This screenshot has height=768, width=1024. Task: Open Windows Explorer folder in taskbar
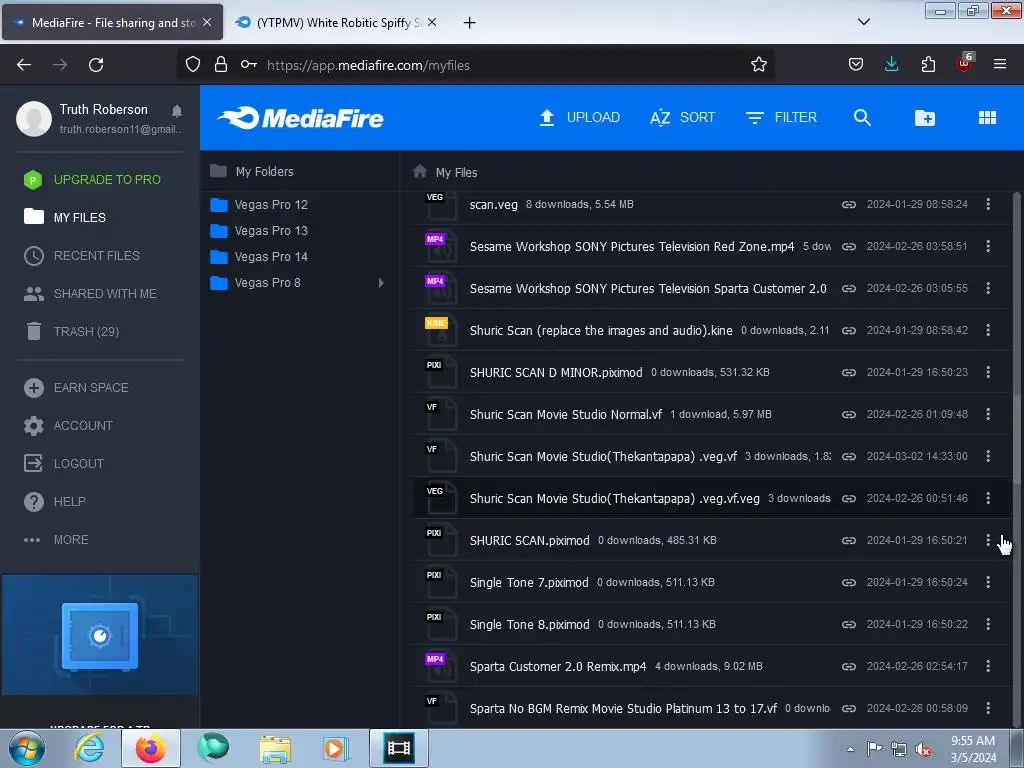(x=275, y=749)
